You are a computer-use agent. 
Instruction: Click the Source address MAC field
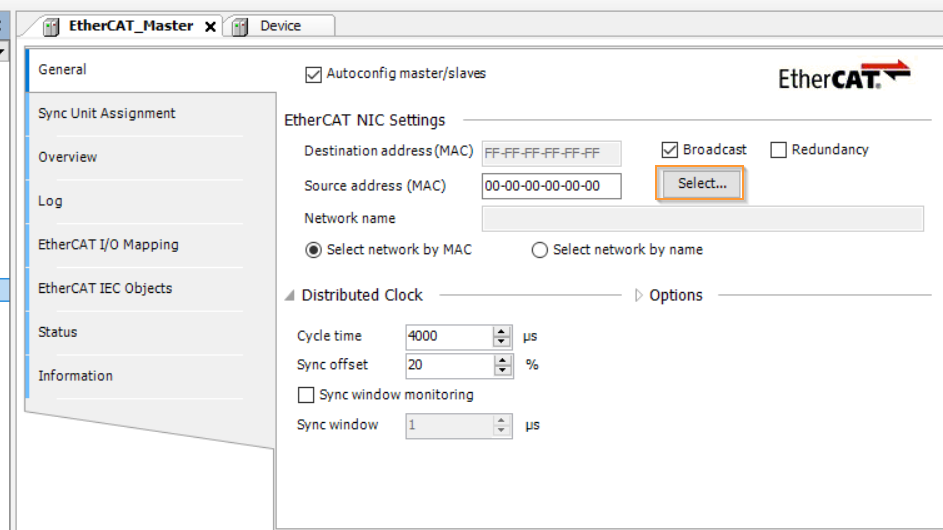coord(551,186)
